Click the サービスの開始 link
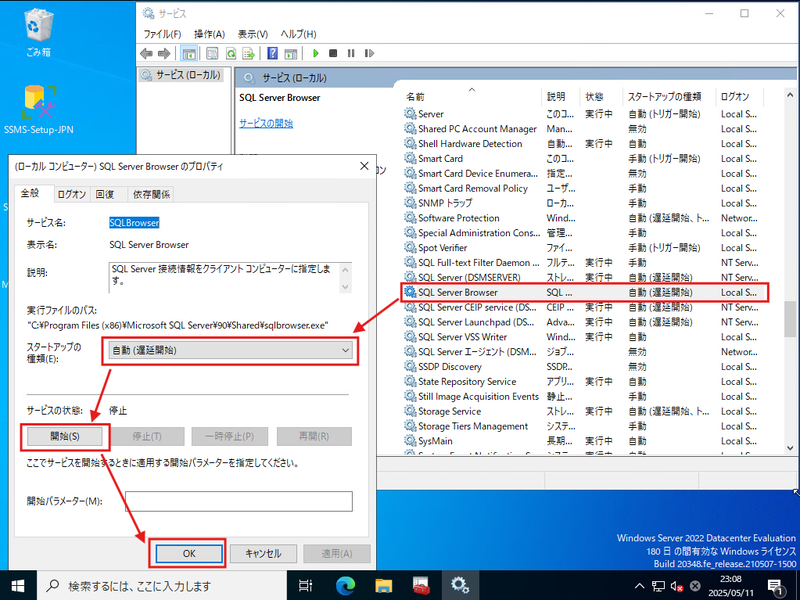Screen dimensions: 800x600 pos(266,123)
